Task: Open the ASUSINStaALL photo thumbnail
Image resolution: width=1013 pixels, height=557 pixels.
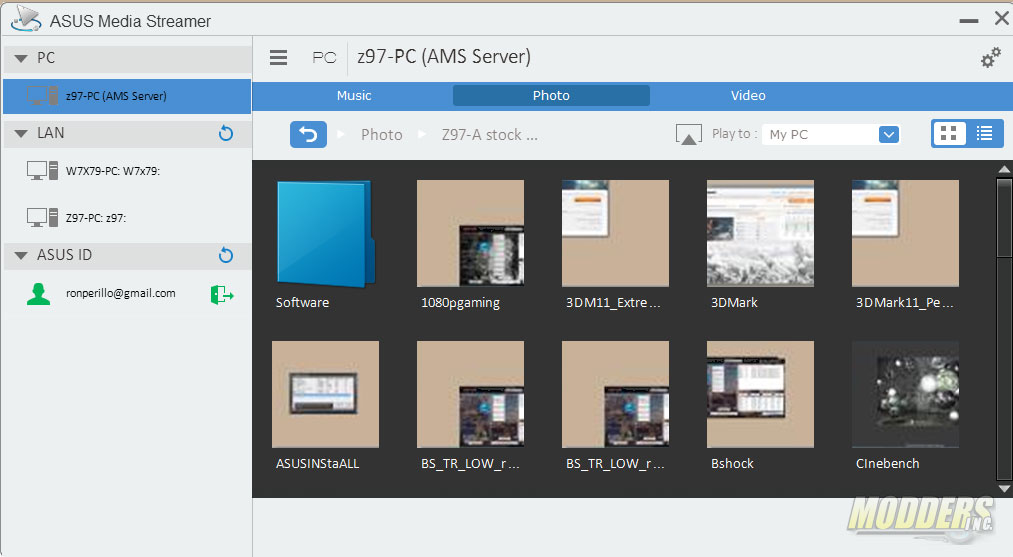Action: click(325, 394)
